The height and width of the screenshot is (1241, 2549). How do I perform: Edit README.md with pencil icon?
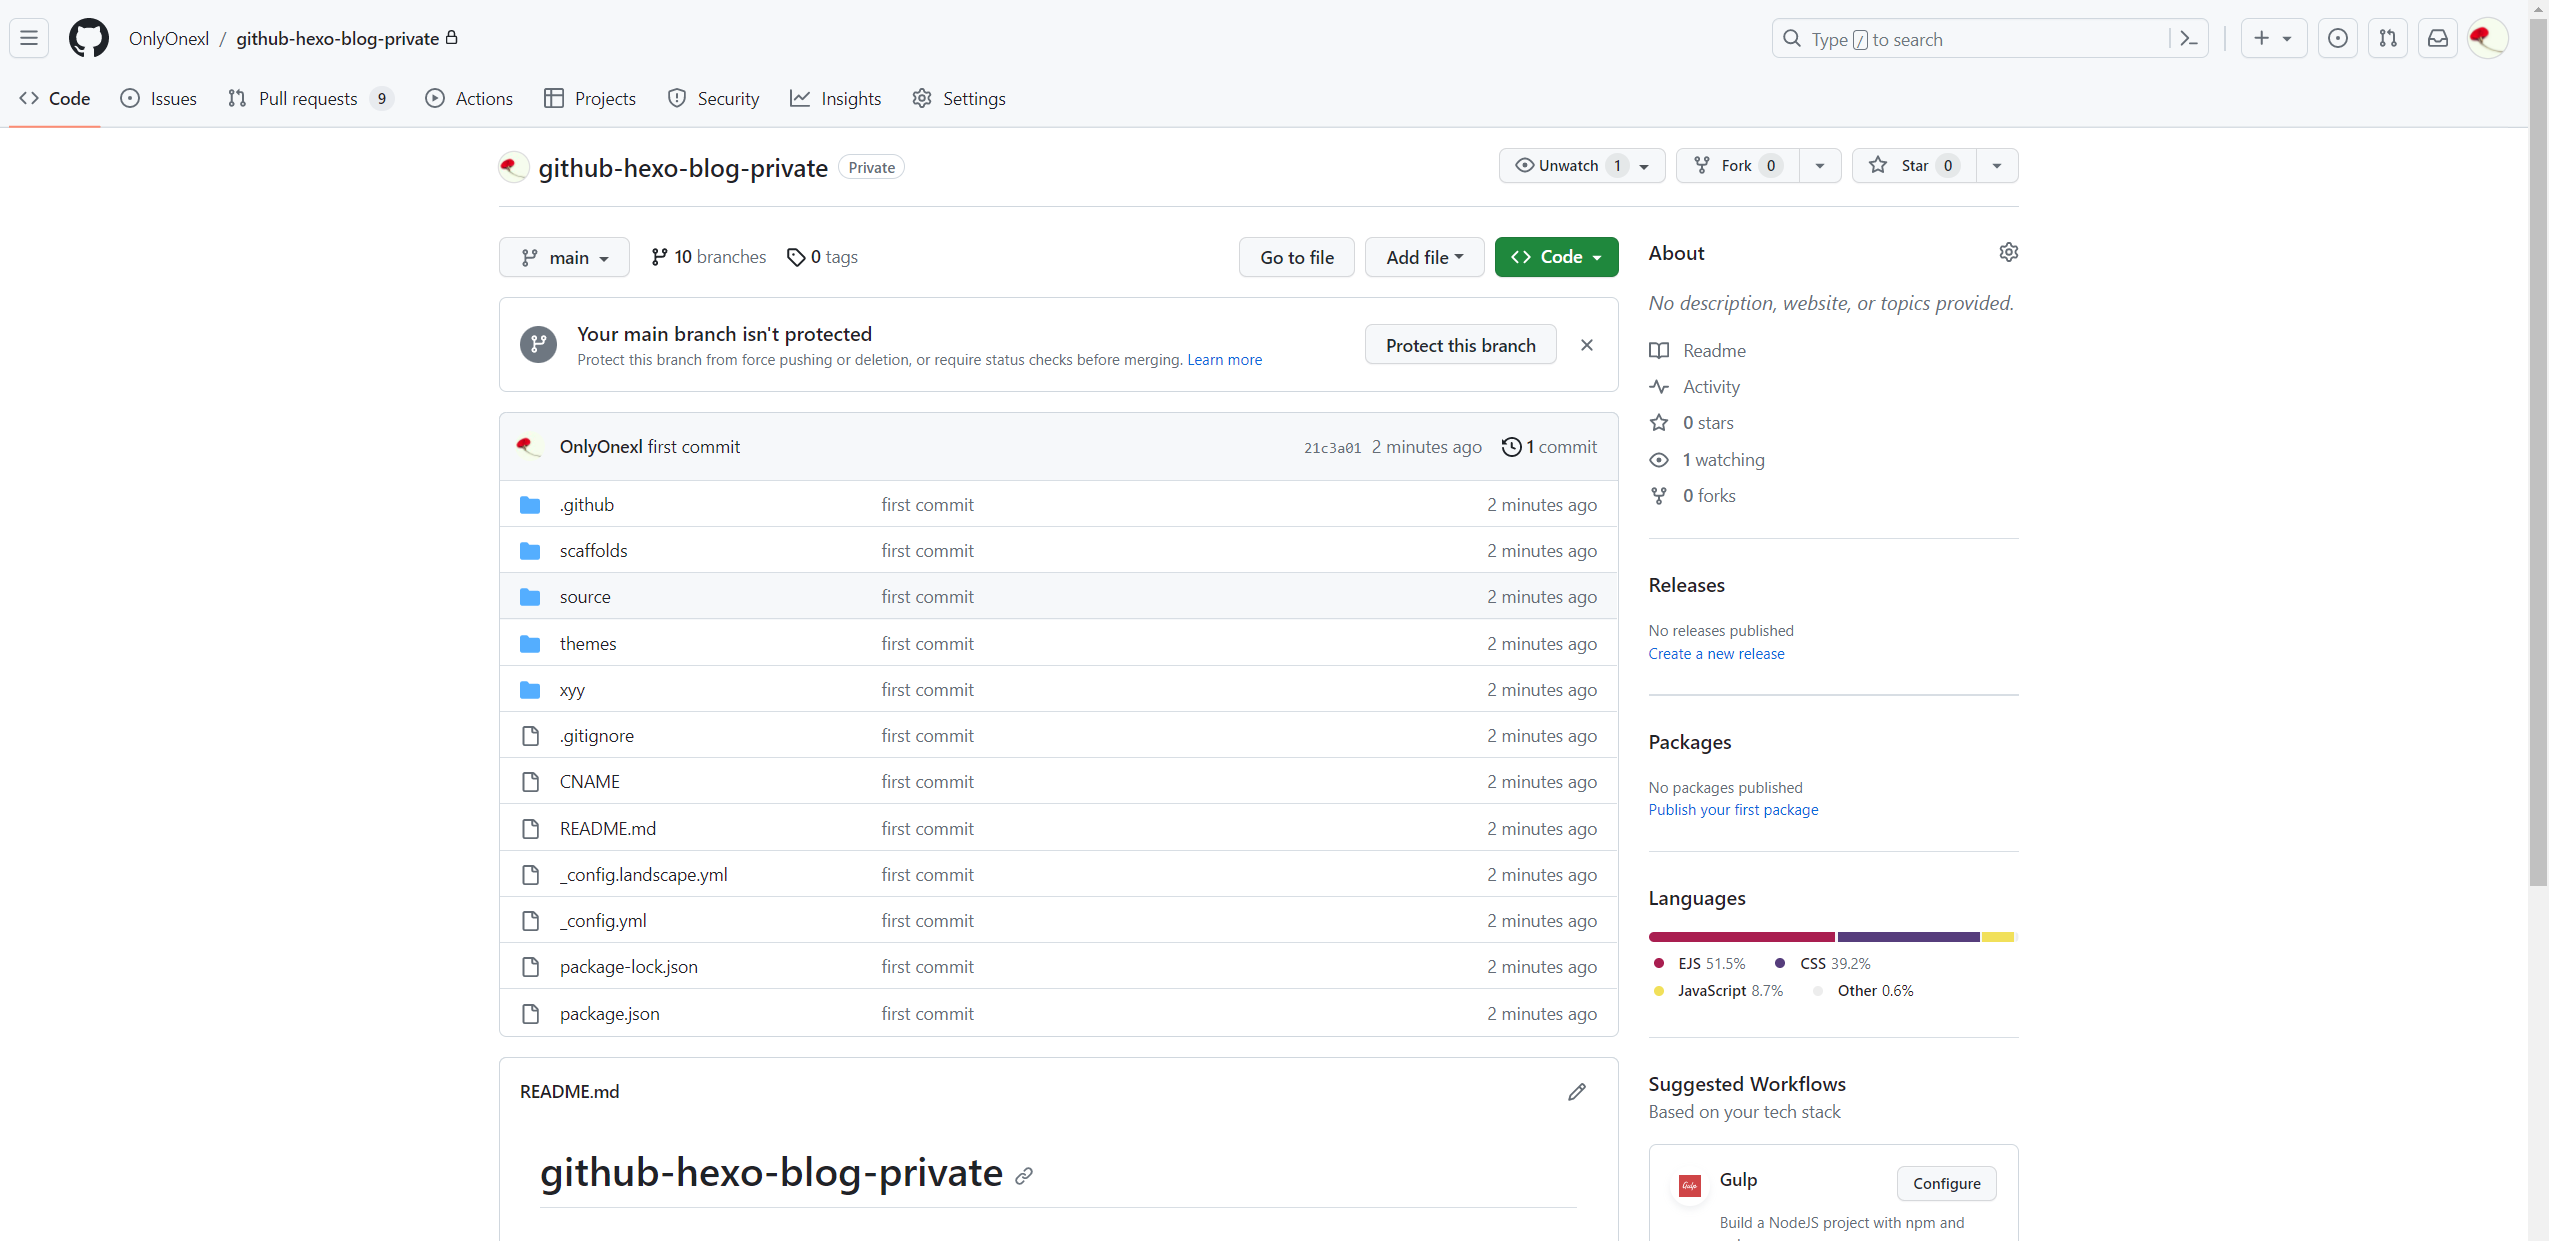1577,1092
